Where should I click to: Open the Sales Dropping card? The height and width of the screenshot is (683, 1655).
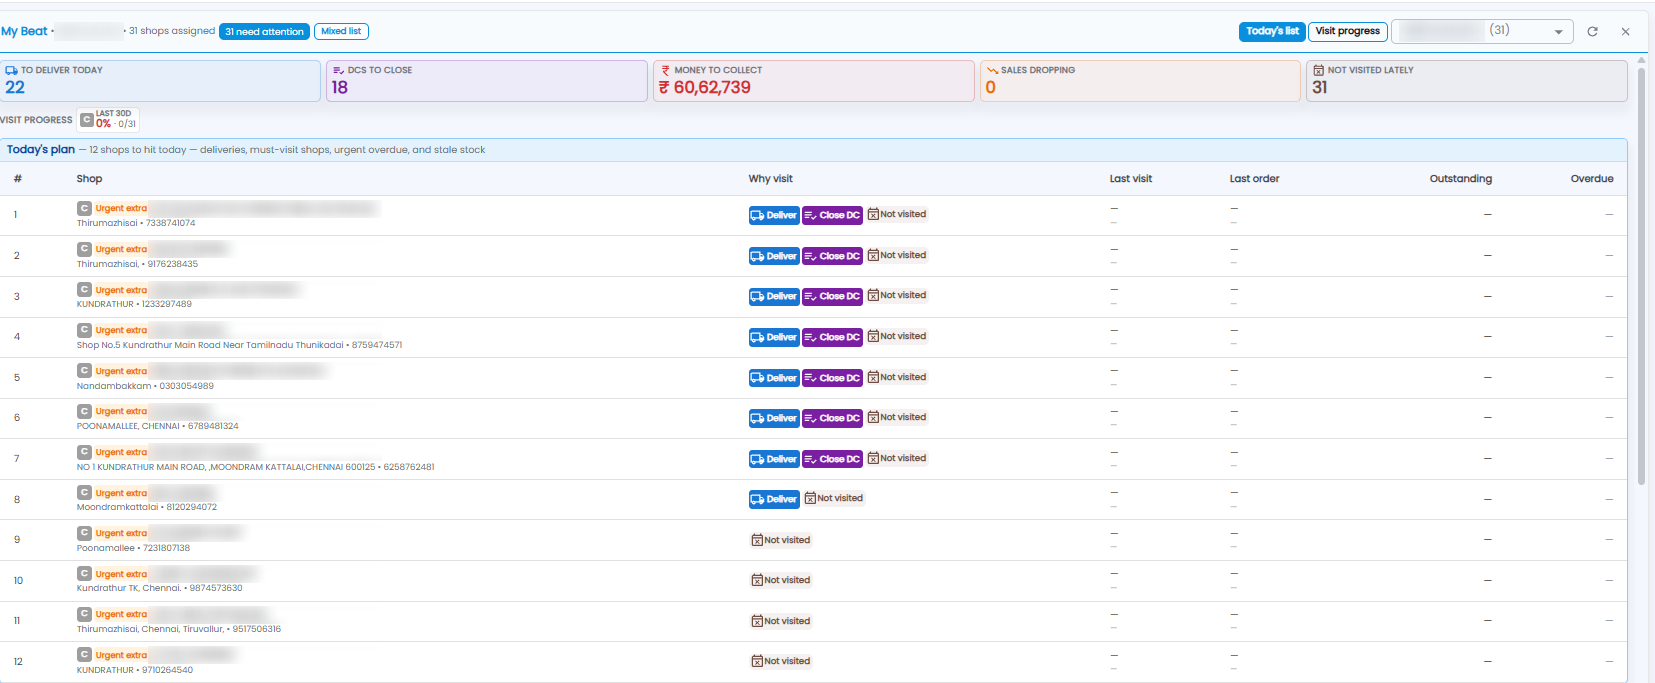(x=1140, y=81)
